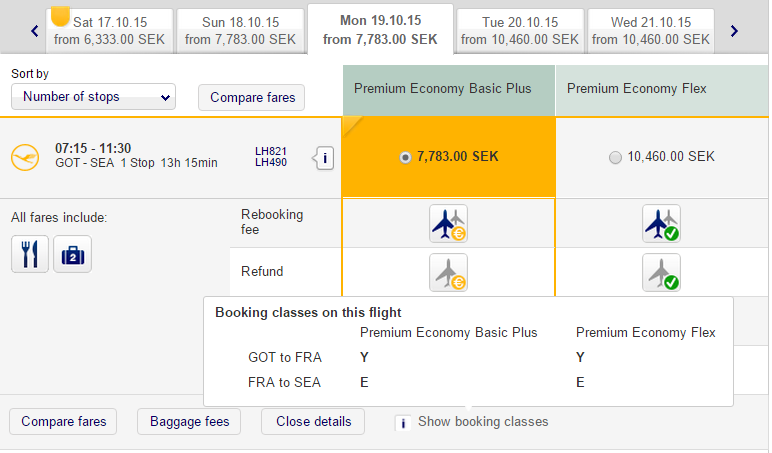Select the 10,460.00 SEK Flex fare
772x453 pixels.
(615, 157)
